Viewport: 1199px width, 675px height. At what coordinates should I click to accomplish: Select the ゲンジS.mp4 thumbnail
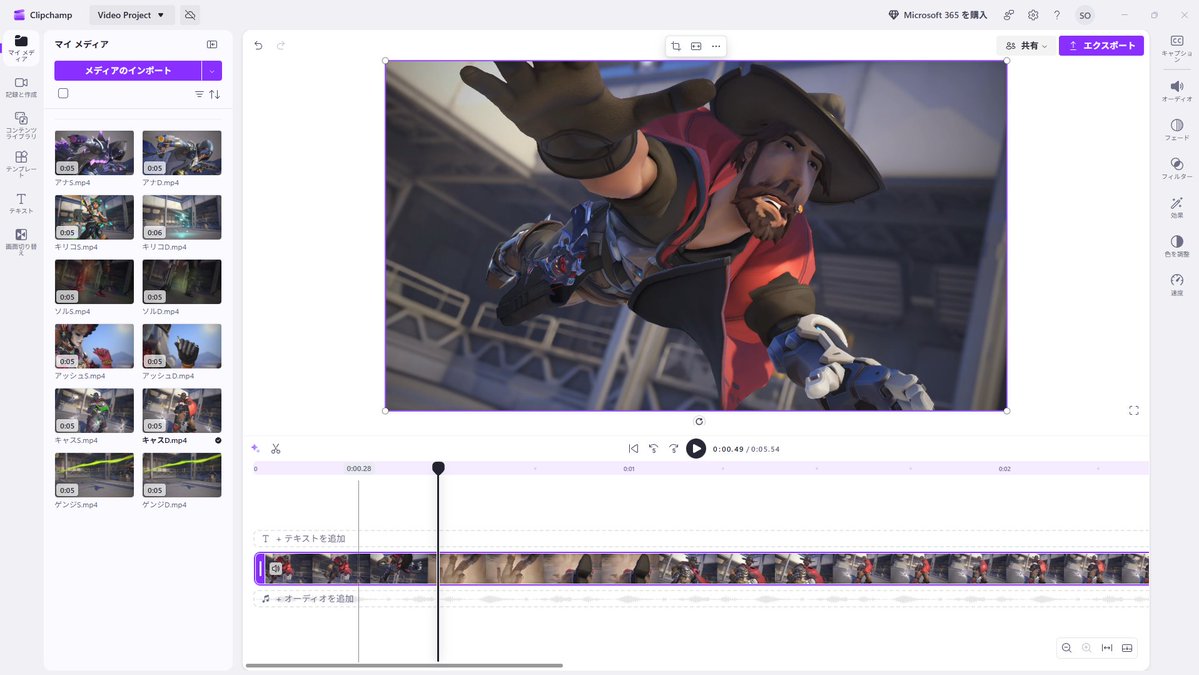click(x=94, y=475)
